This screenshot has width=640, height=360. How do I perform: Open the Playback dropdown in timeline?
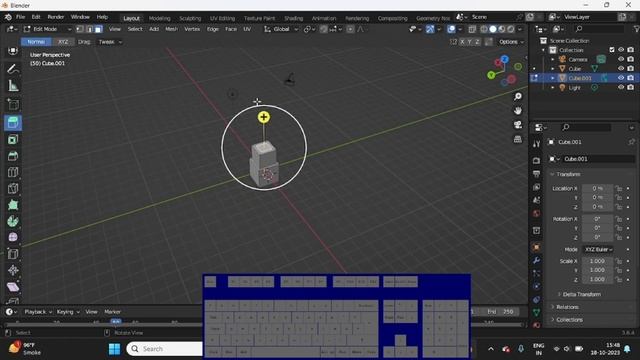(38, 311)
